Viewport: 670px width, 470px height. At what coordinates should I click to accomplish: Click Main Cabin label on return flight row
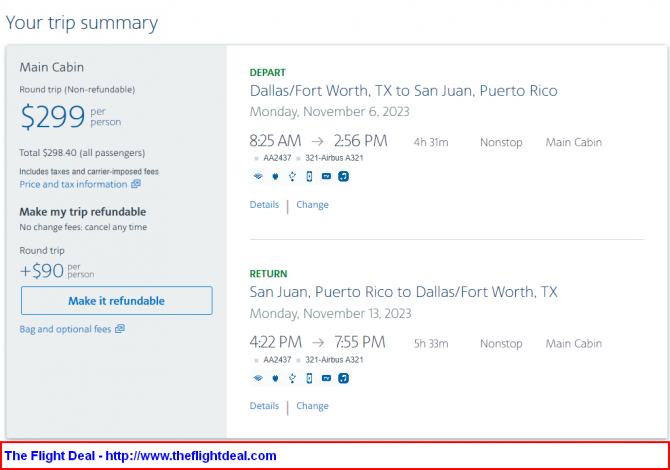click(573, 344)
